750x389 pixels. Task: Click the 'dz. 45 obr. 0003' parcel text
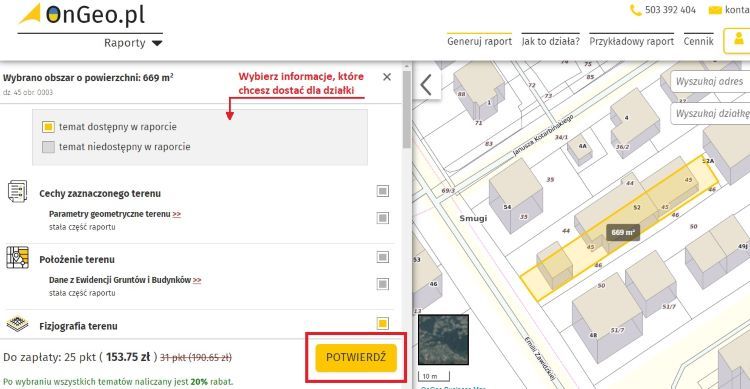point(28,92)
